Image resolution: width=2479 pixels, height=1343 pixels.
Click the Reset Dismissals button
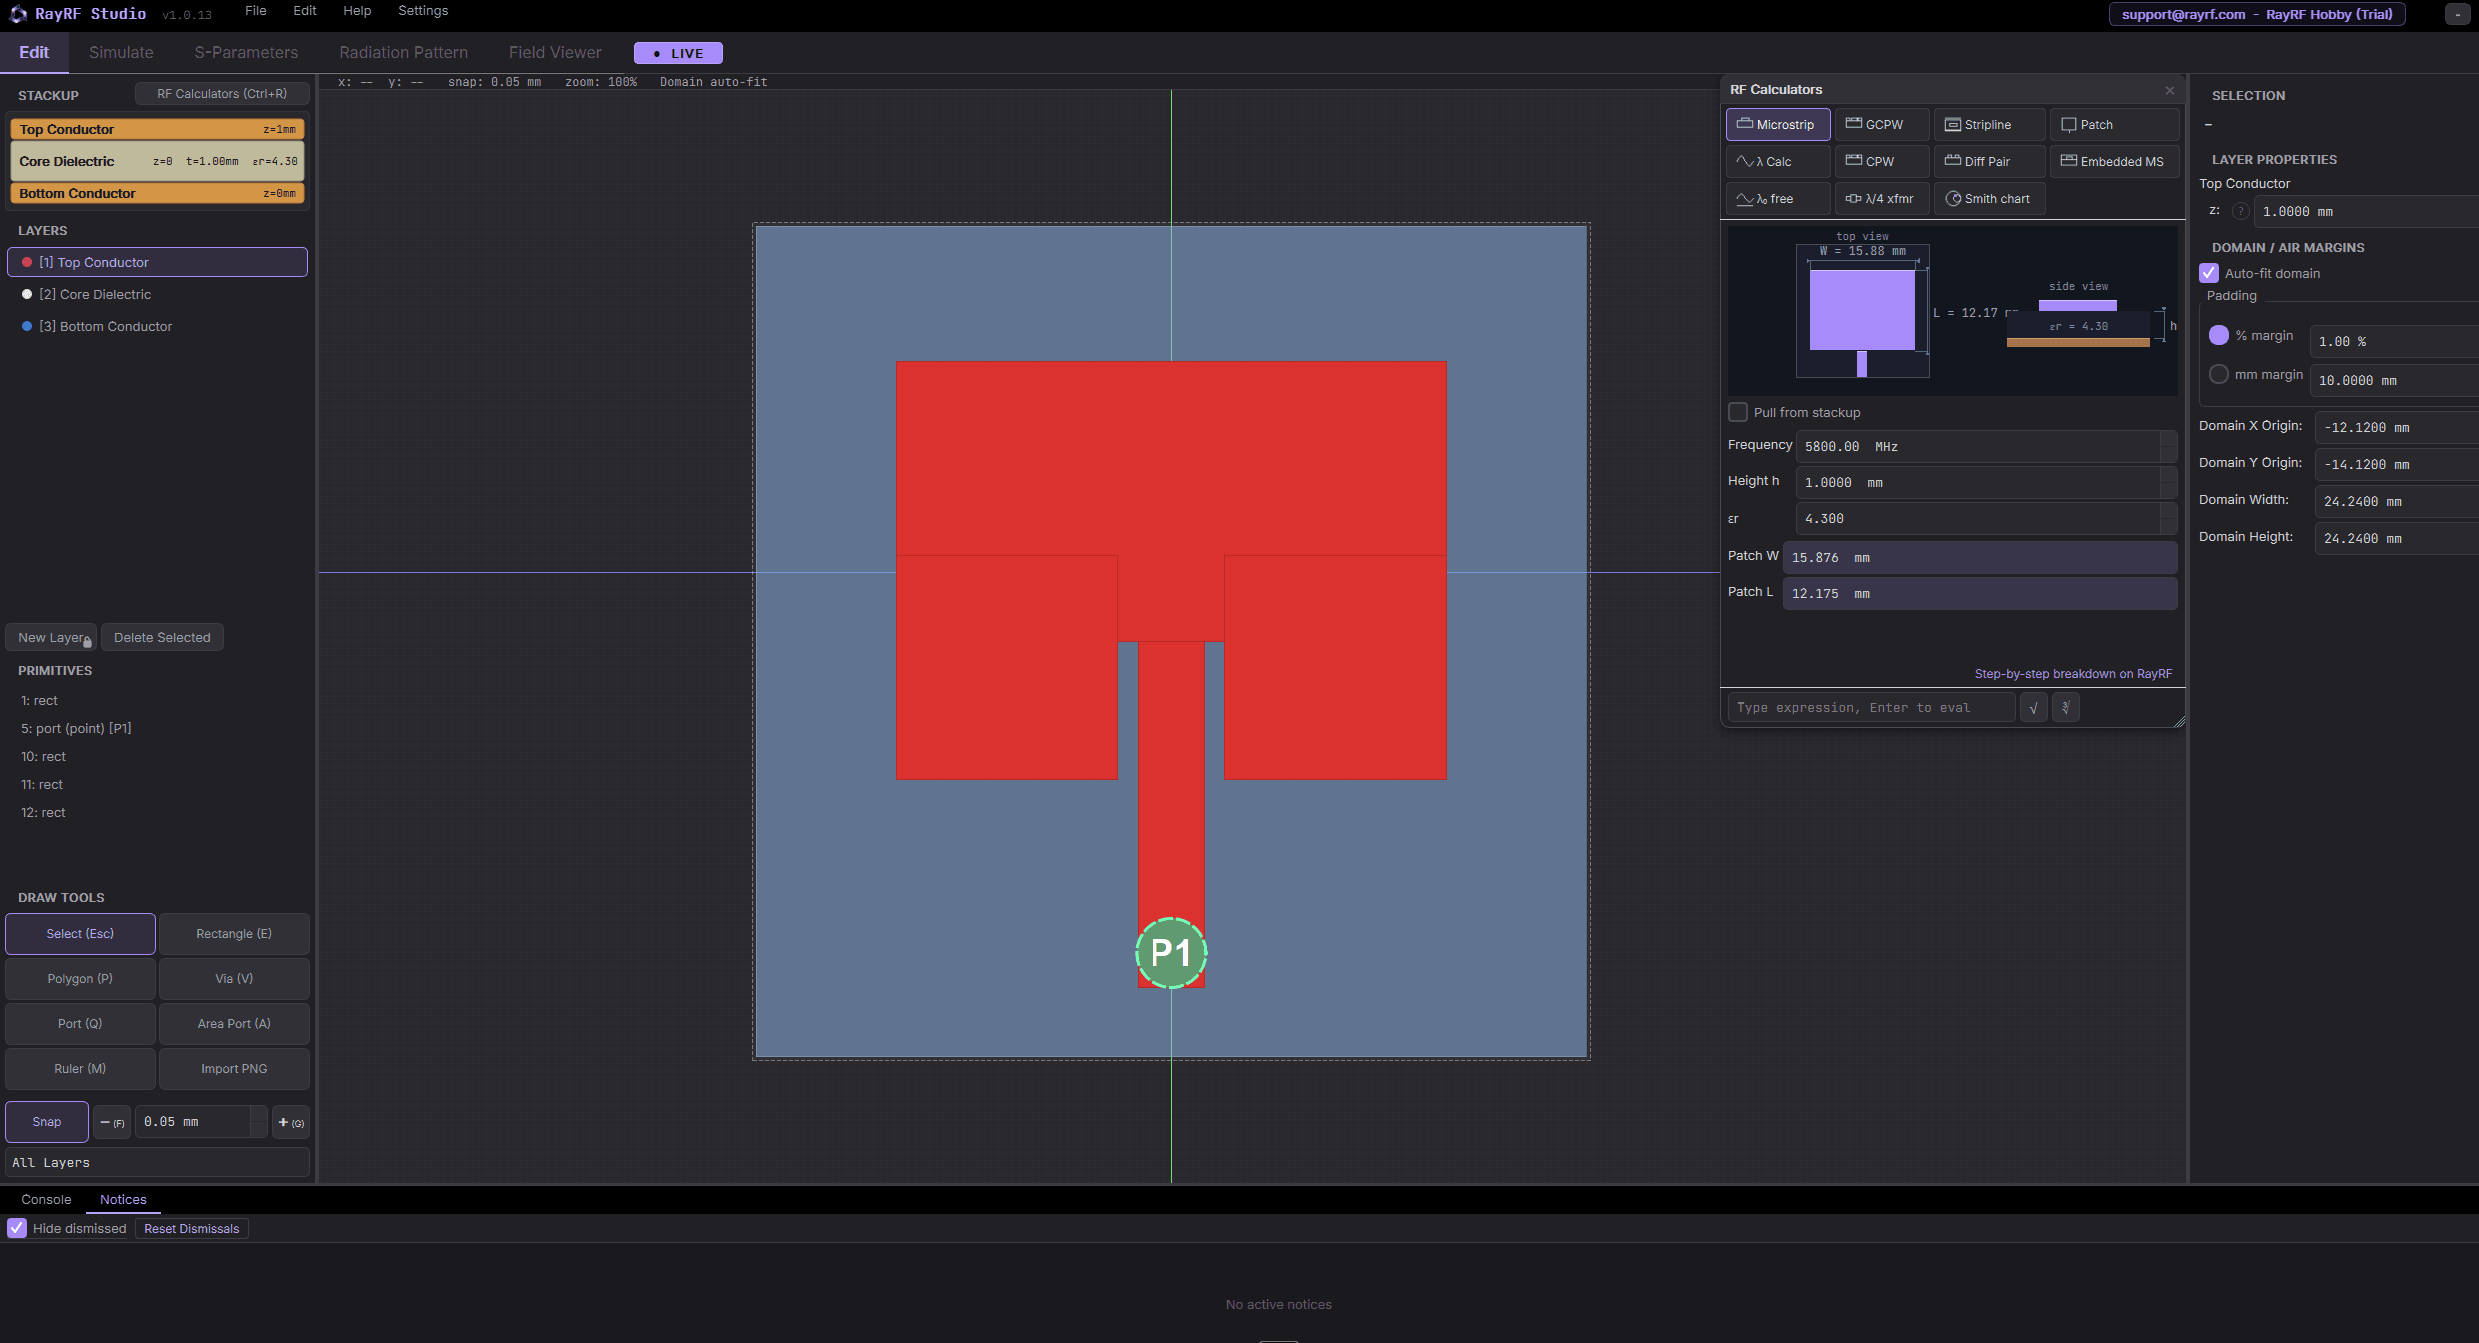coord(192,1229)
